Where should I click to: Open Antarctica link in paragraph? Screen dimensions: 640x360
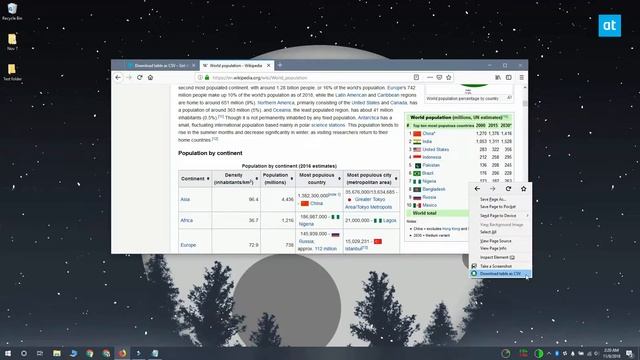369,118
